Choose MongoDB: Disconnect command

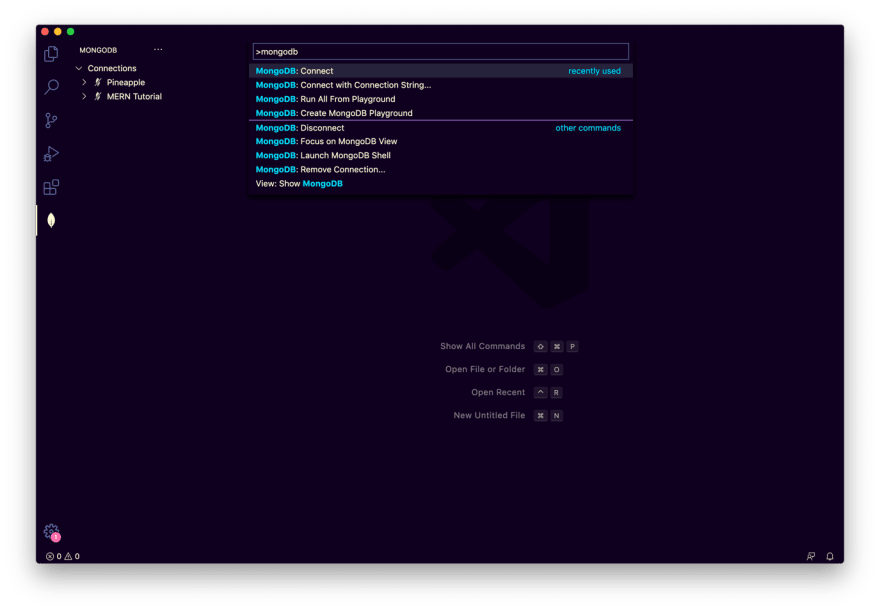[441, 128]
